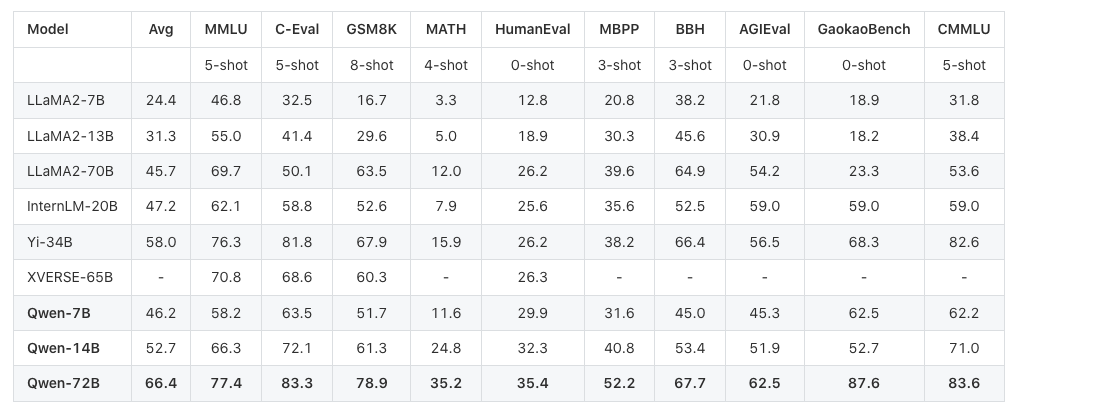The height and width of the screenshot is (417, 1102).
Task: Select the GSM8K column header
Action: tap(371, 29)
